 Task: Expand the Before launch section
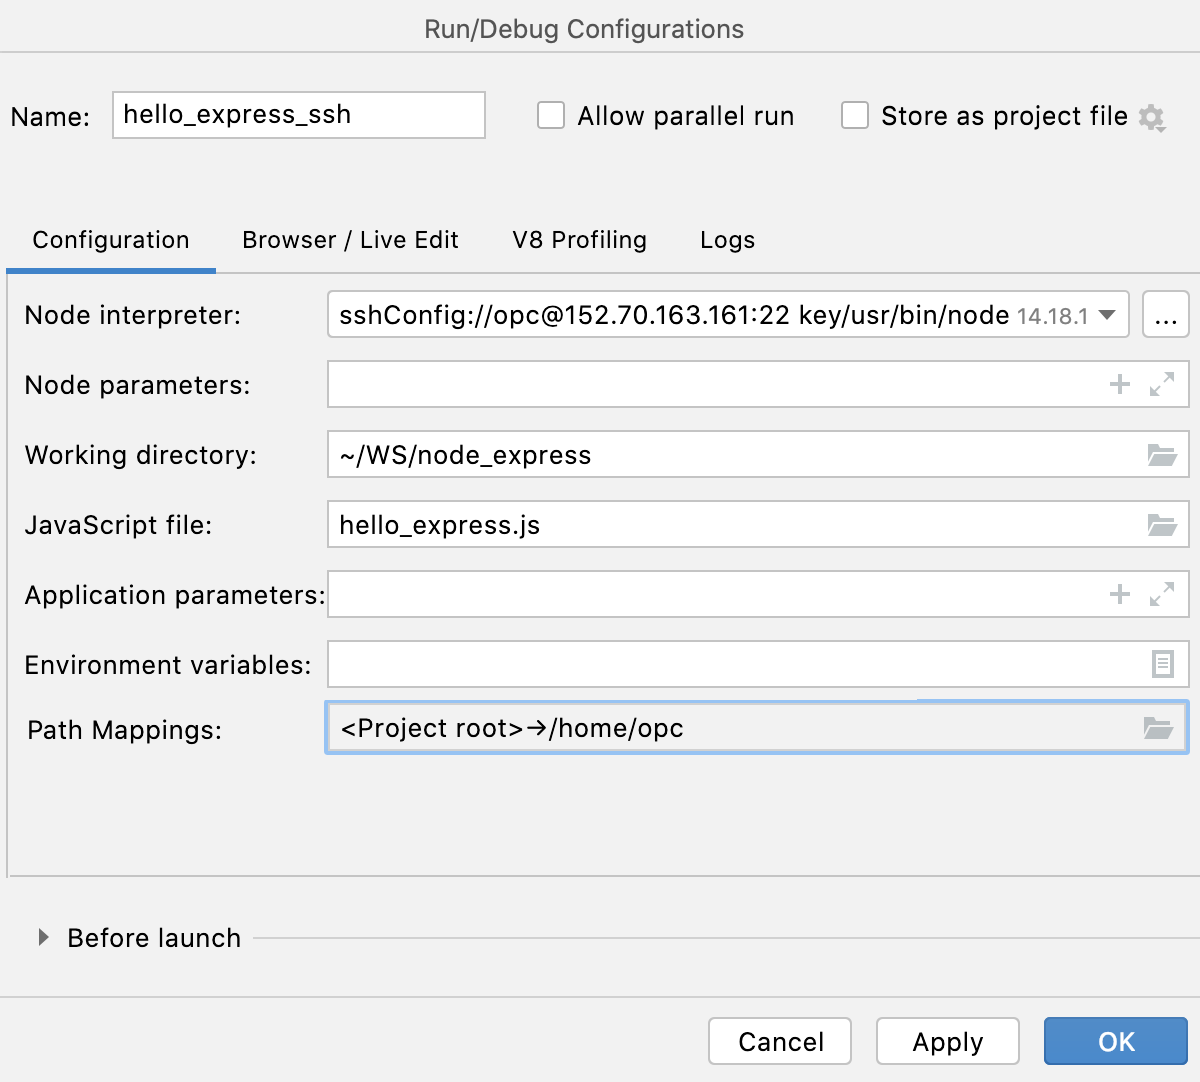coord(42,937)
